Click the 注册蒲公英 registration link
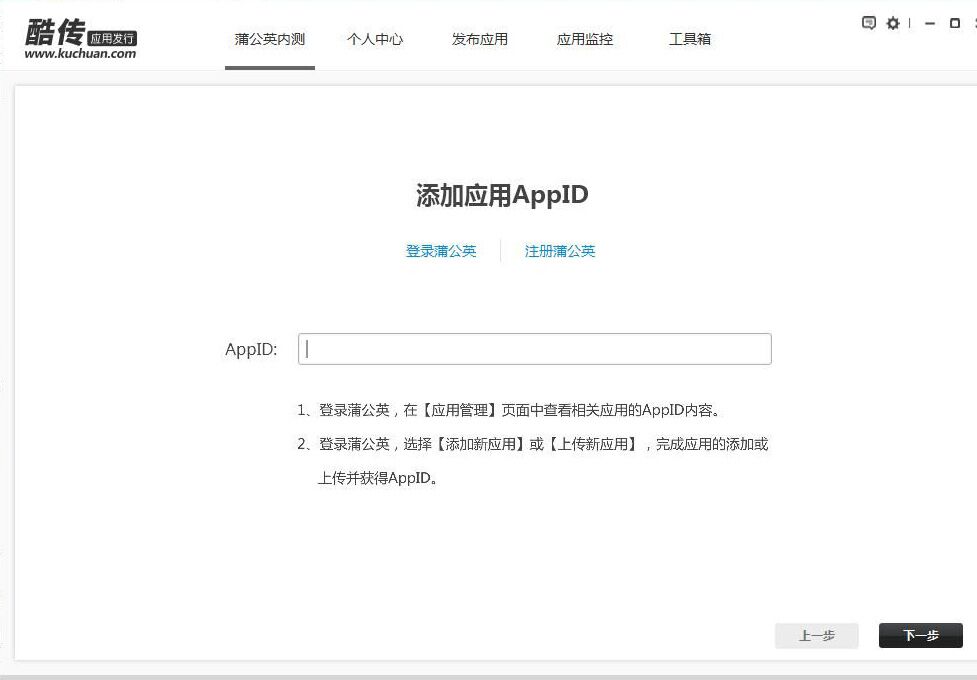 (559, 251)
